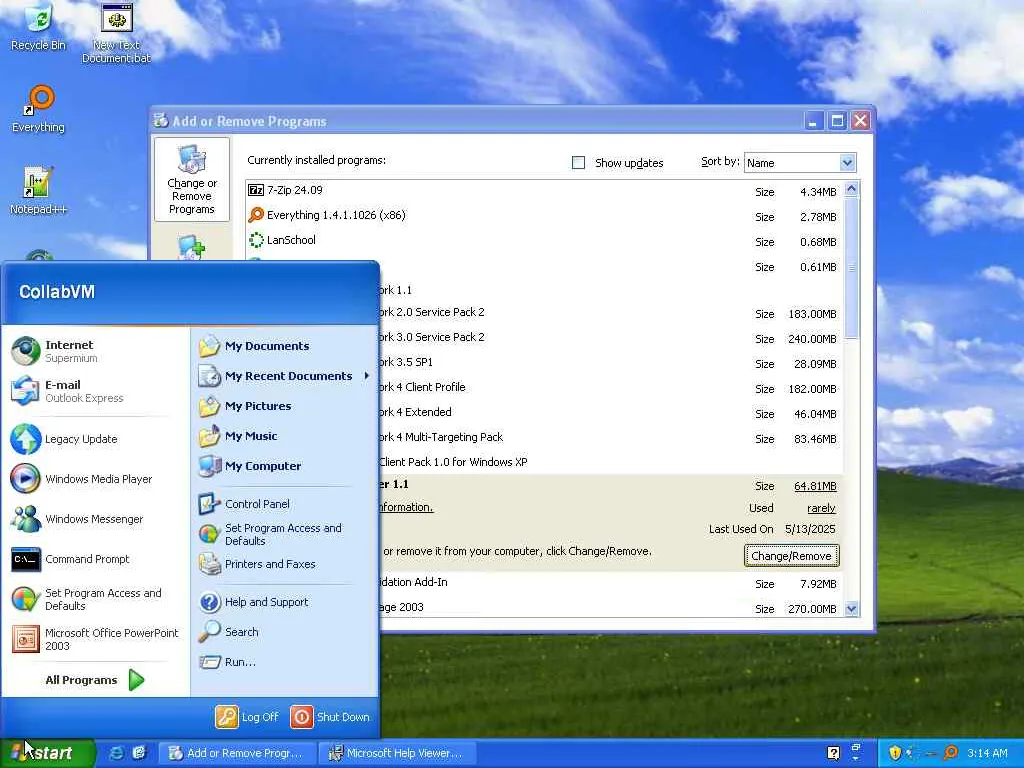
Task: Launch Windows Media Player
Action: [x=95, y=479]
